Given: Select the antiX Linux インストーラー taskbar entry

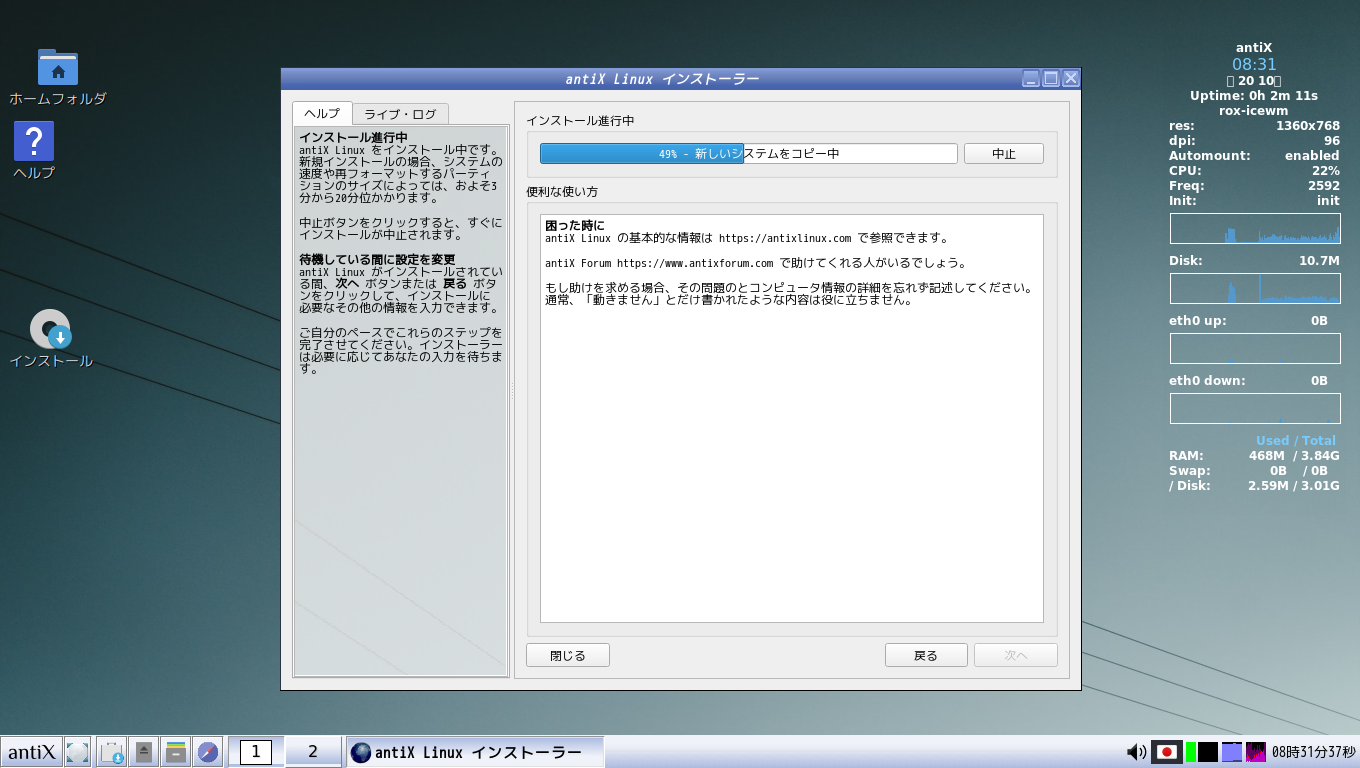Looking at the screenshot, I should click(476, 752).
